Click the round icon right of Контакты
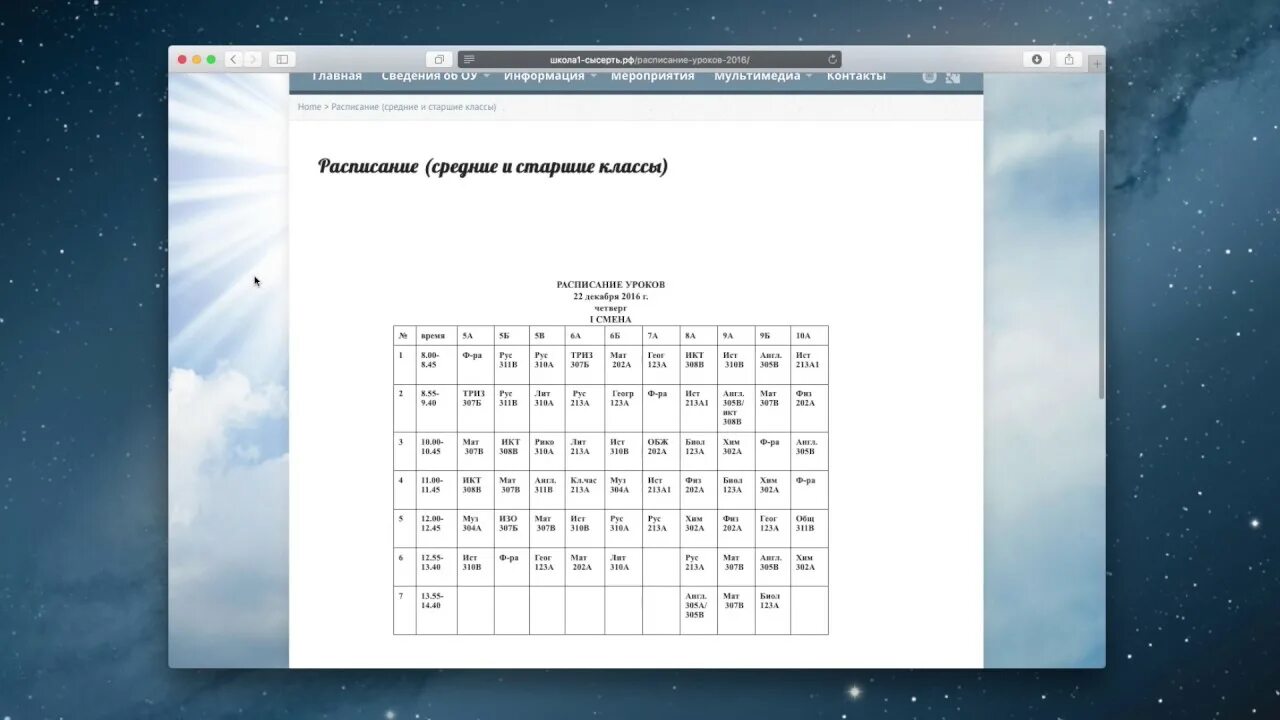The height and width of the screenshot is (720, 1280). (929, 77)
